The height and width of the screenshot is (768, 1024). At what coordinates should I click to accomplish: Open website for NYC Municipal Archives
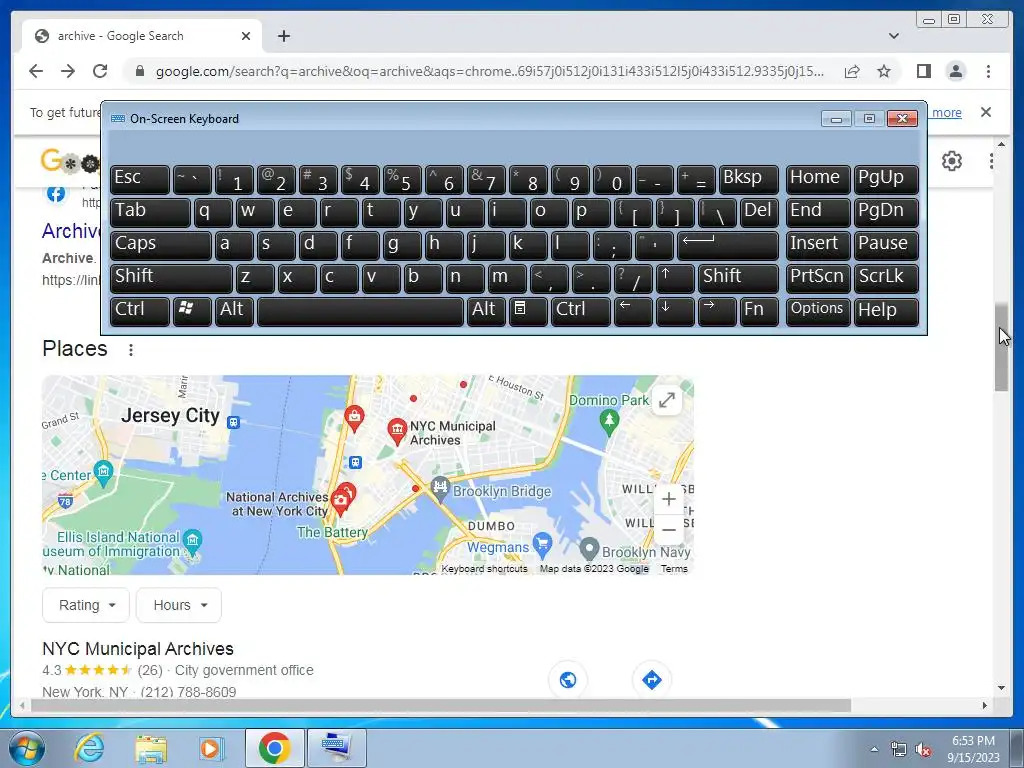point(568,680)
